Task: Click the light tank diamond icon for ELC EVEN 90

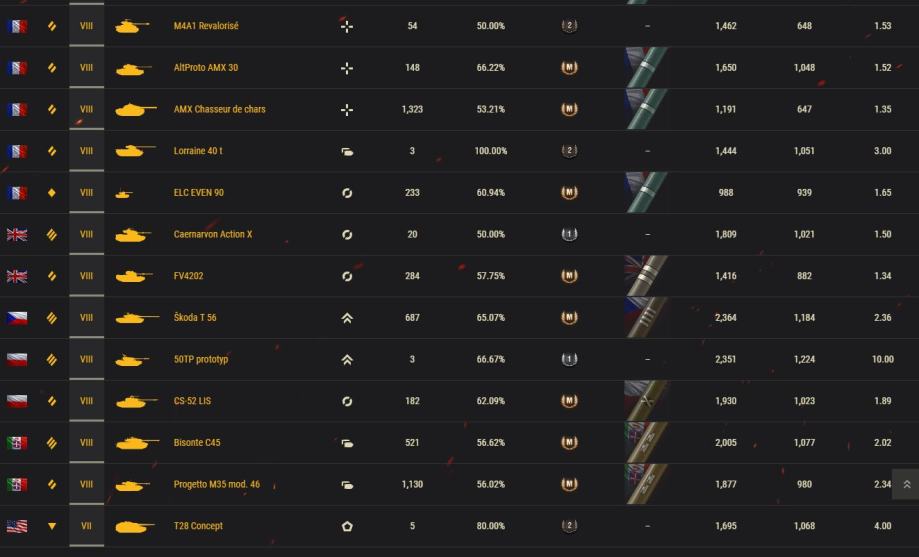Action: 52,193
